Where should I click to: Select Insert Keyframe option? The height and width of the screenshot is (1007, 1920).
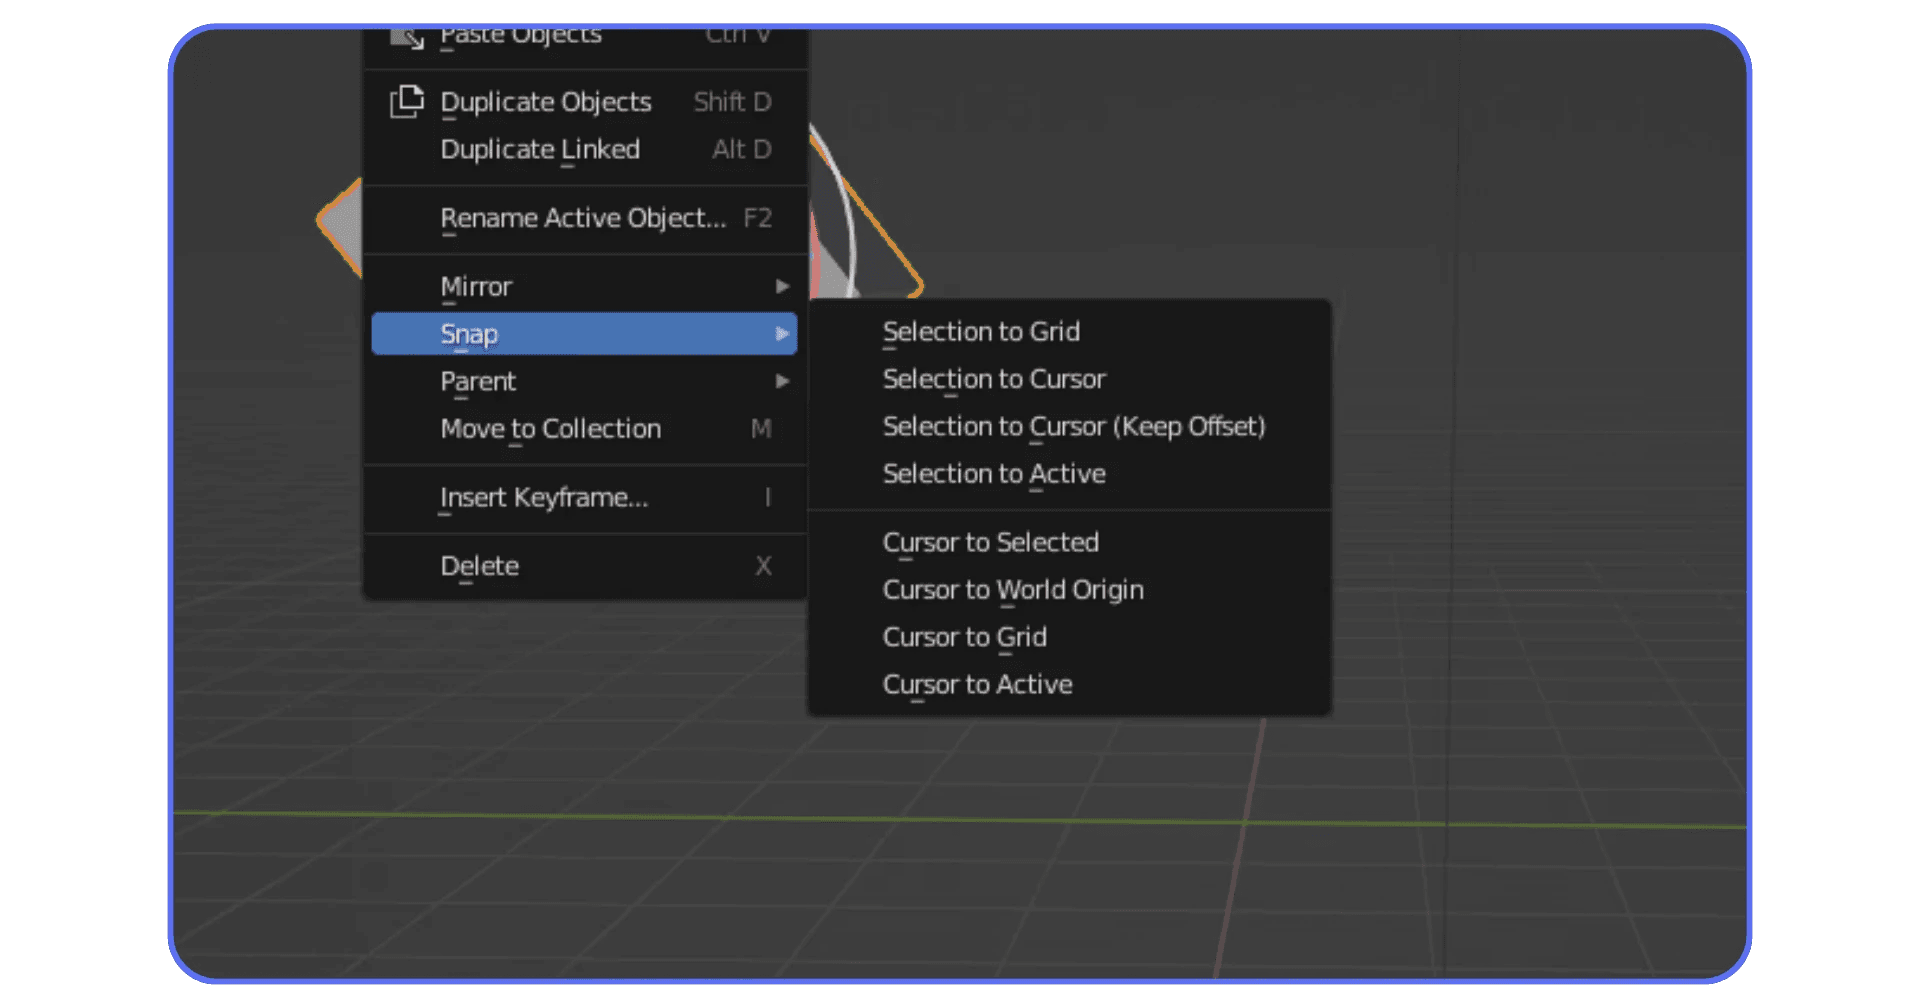pyautogui.click(x=584, y=498)
